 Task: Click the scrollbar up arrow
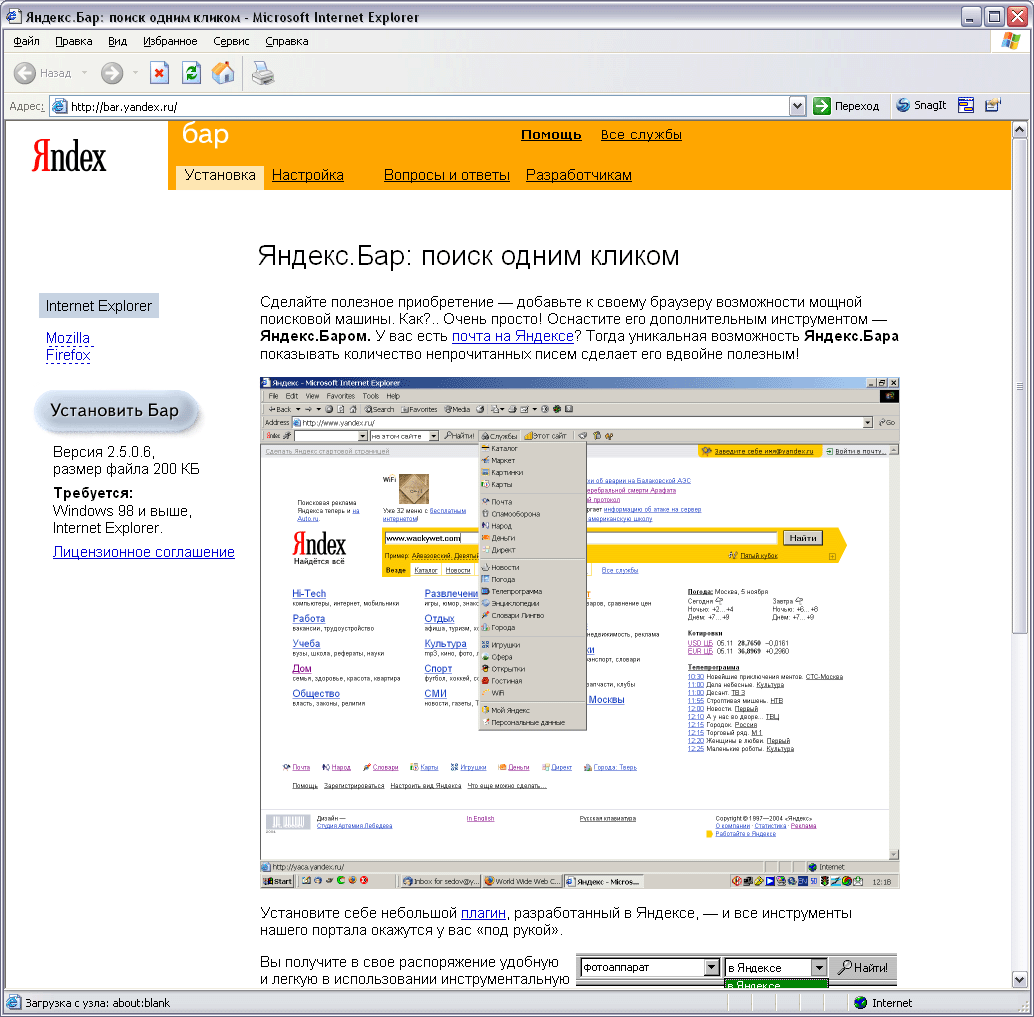coord(1019,129)
